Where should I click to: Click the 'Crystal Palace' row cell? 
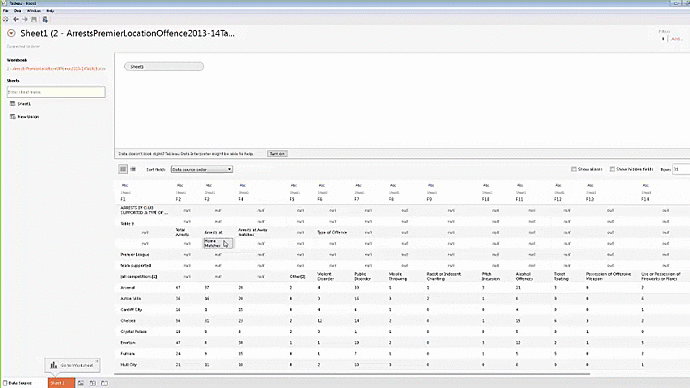pos(133,332)
